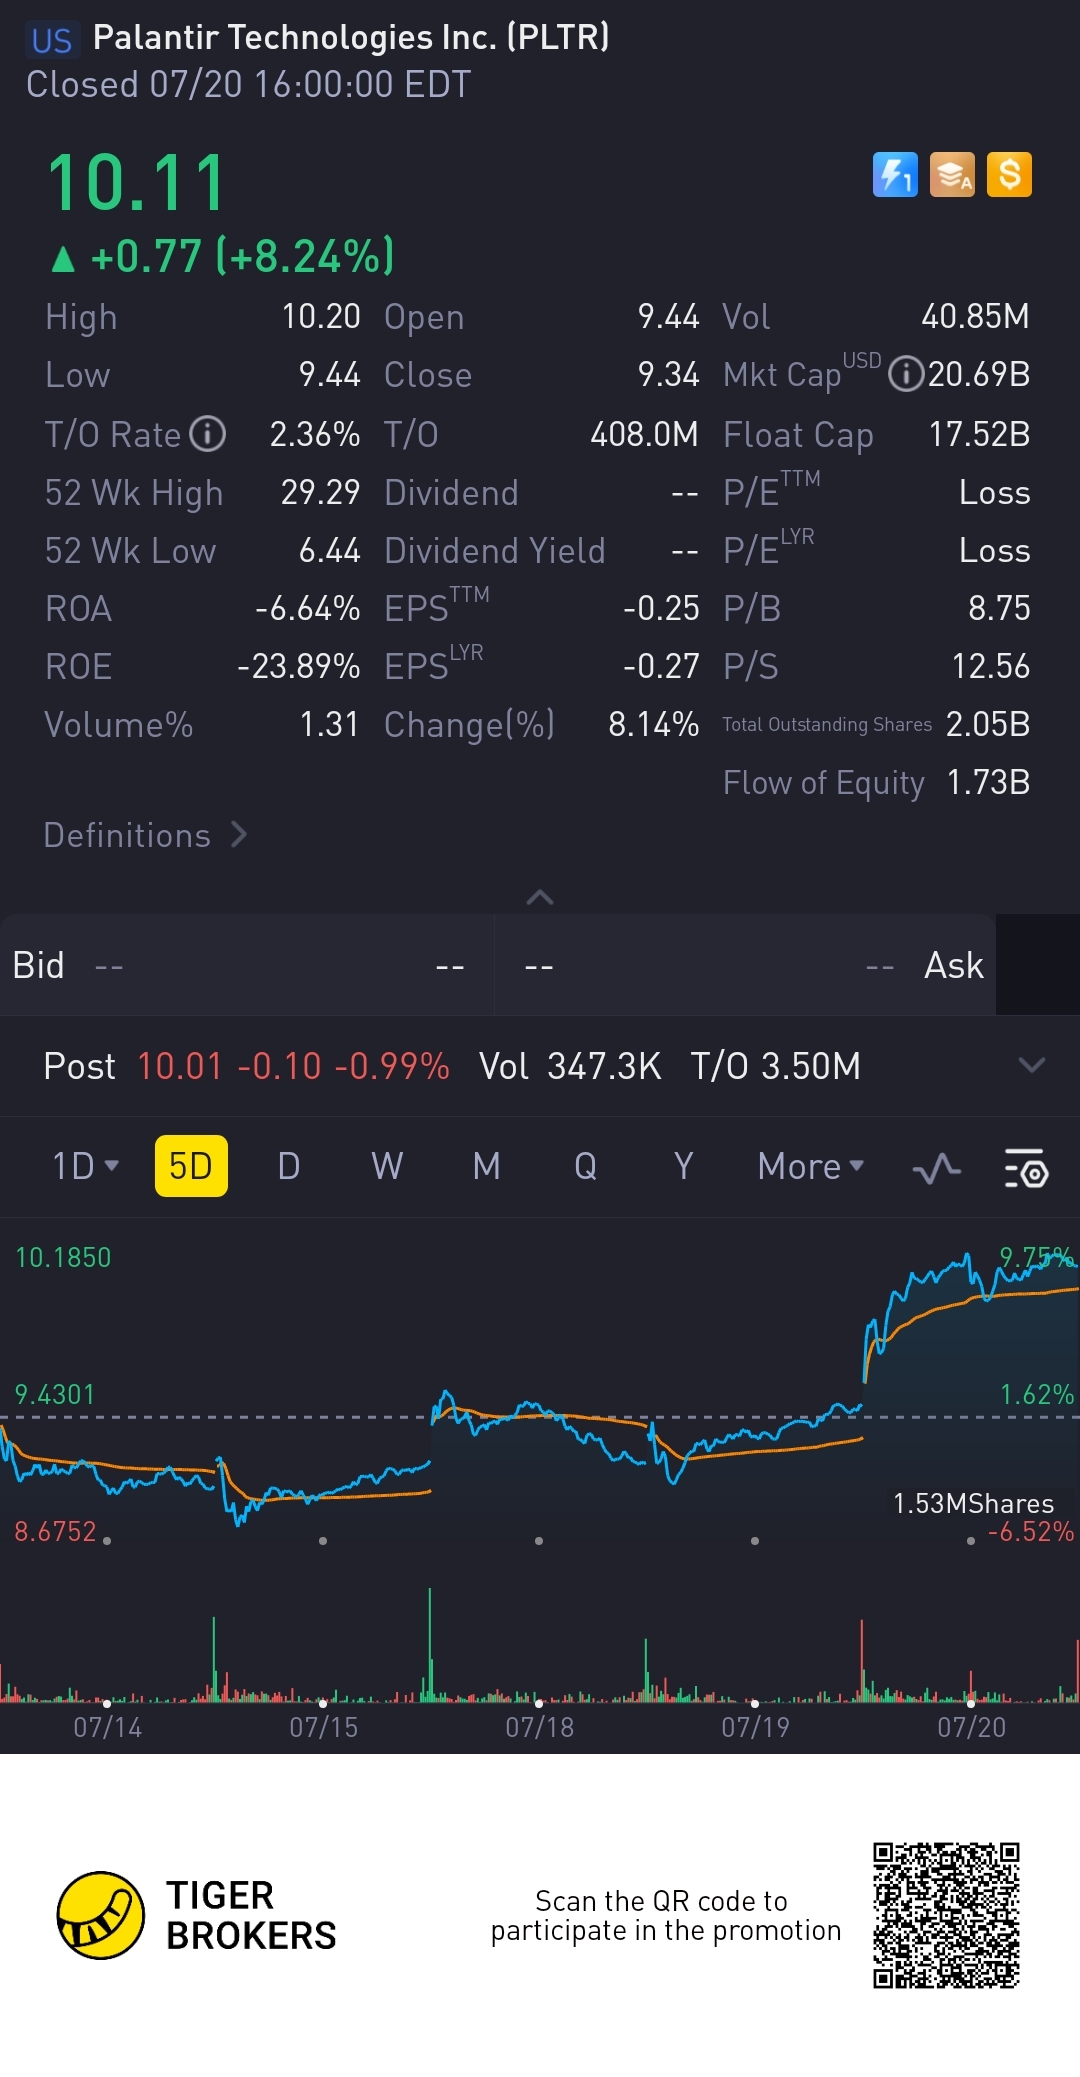Image resolution: width=1080 pixels, height=2077 pixels.
Task: Switch to the M monthly chart tab
Action: 486,1166
